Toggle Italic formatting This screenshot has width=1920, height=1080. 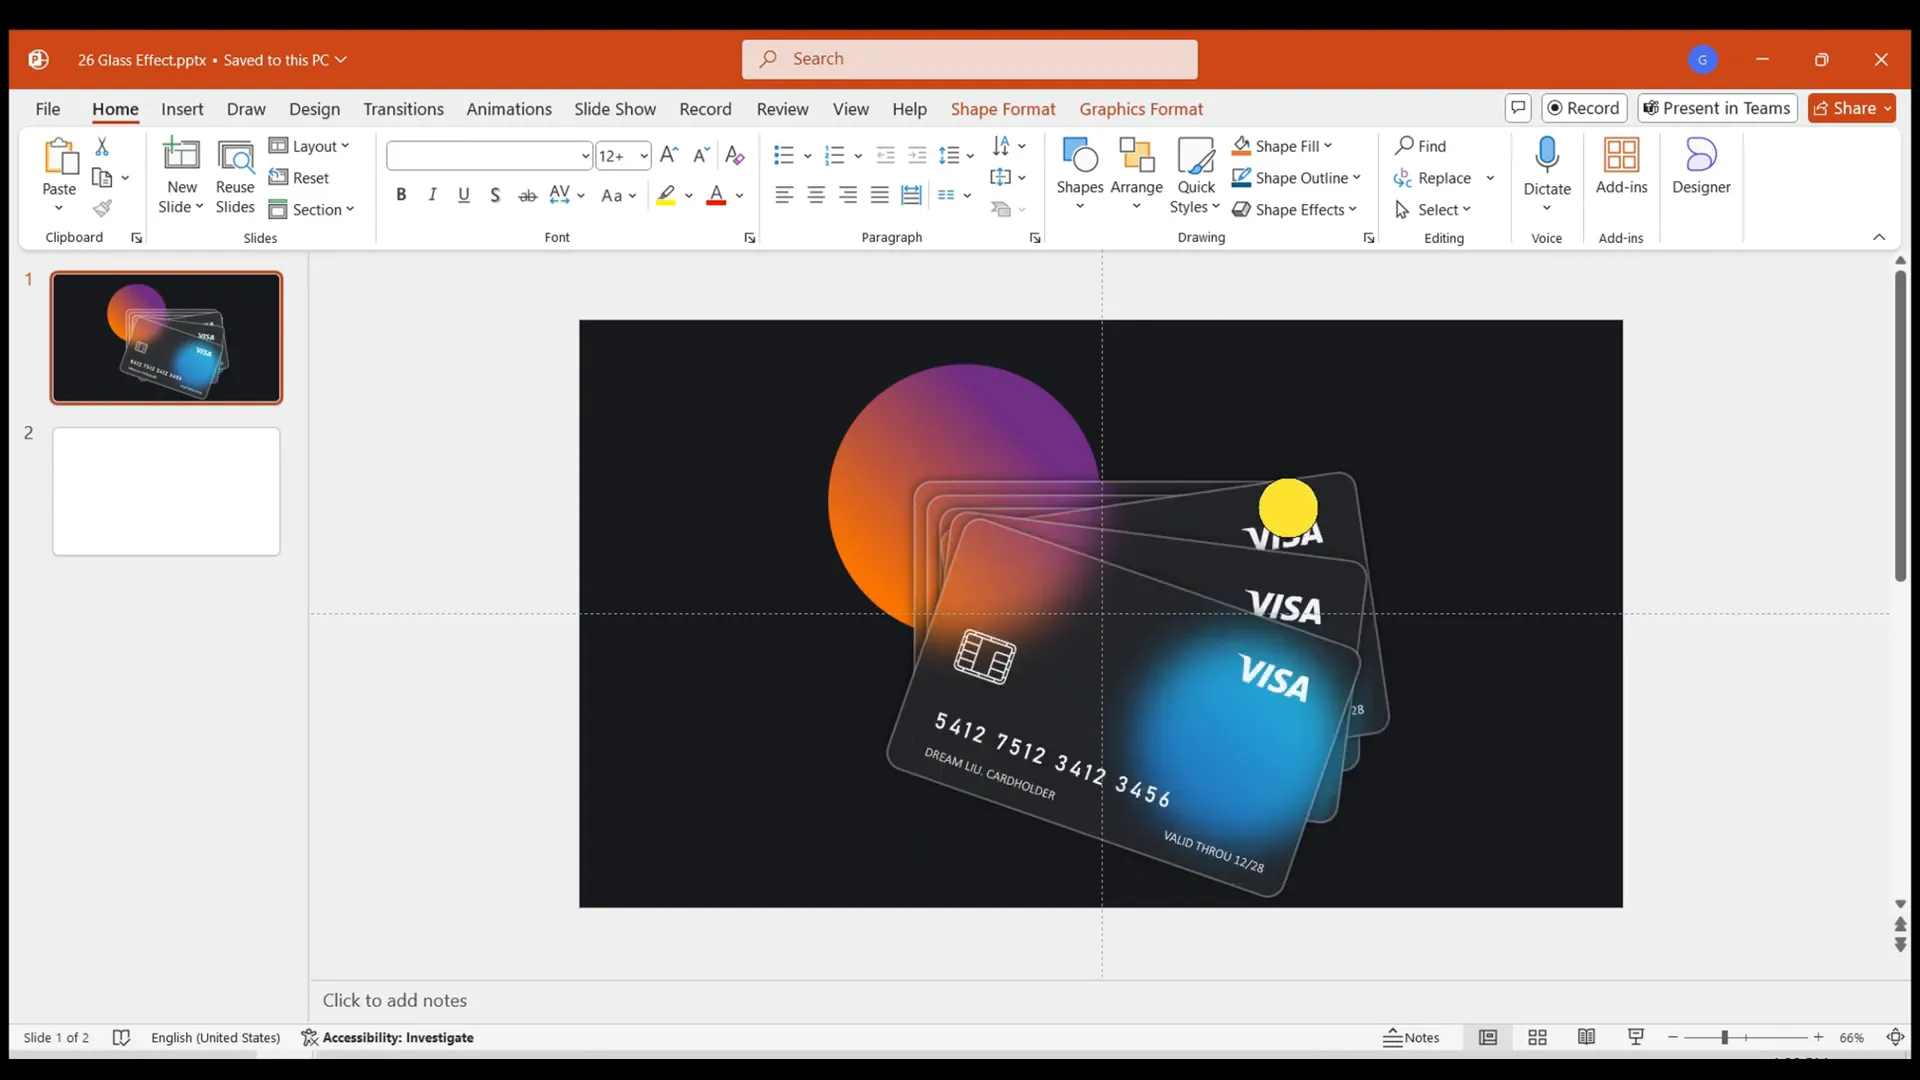tap(432, 195)
